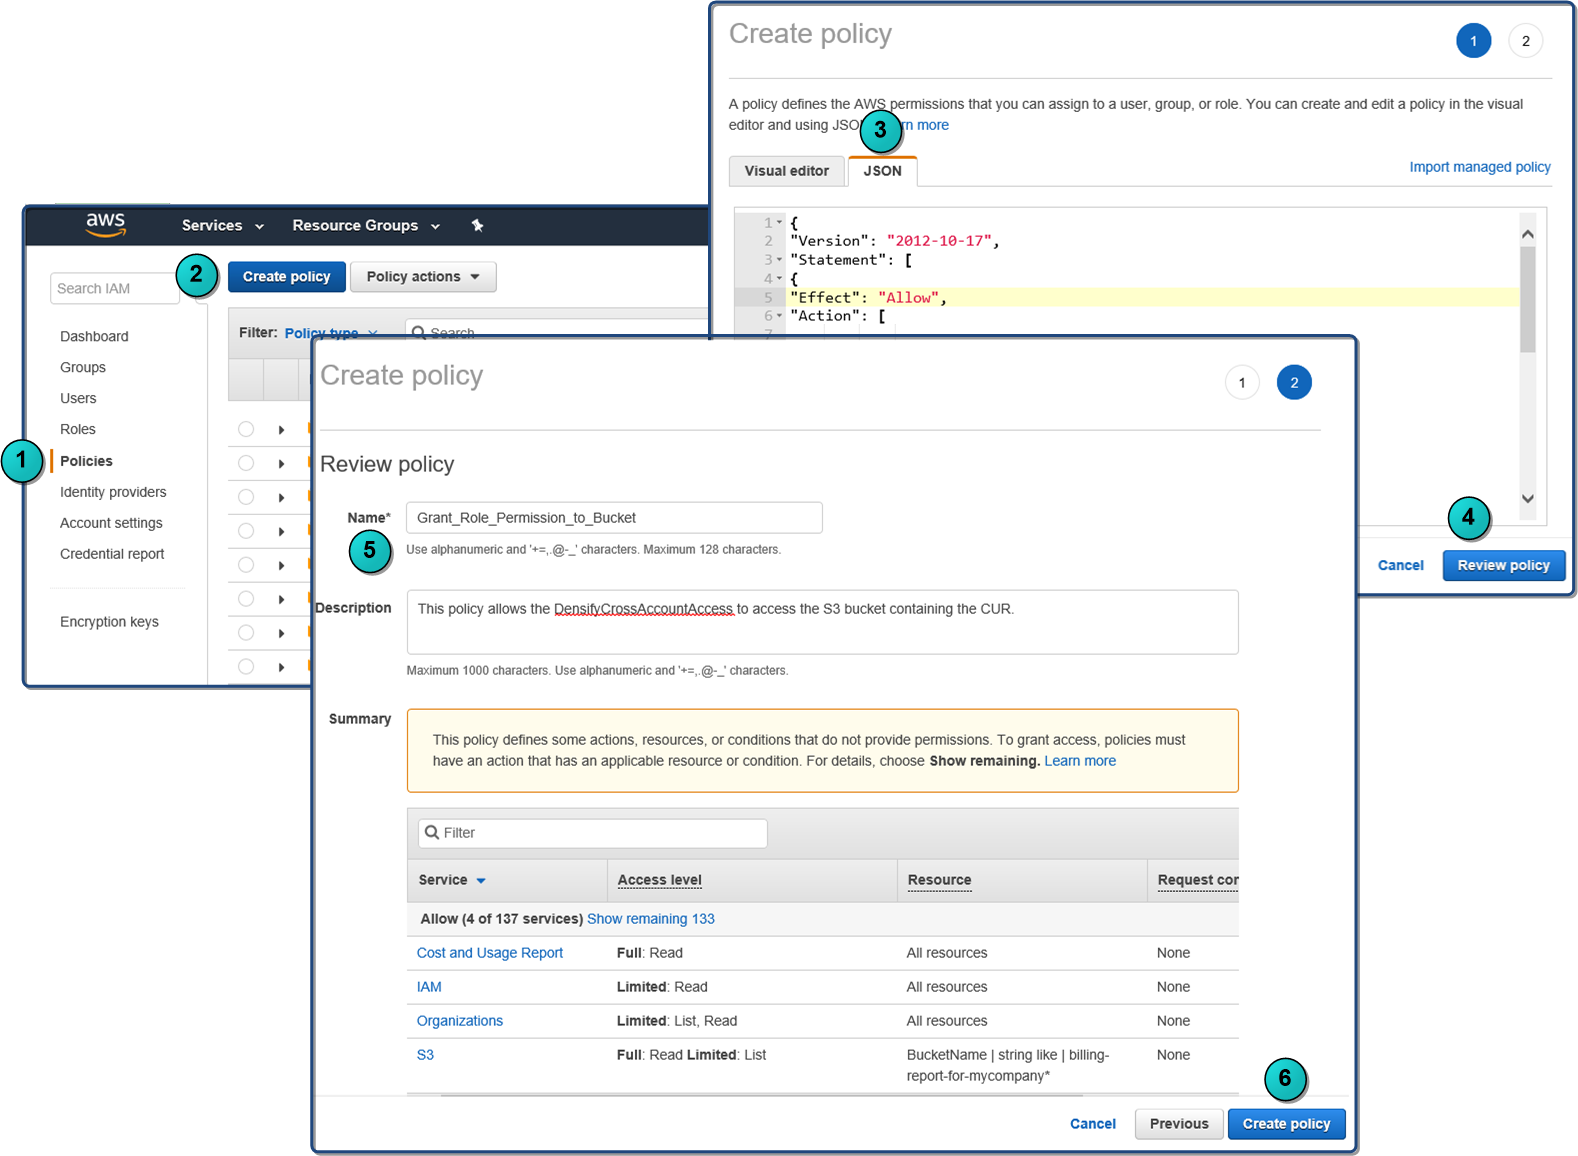Open Users in IAM sidebar
The image size is (1578, 1156).
tap(78, 398)
